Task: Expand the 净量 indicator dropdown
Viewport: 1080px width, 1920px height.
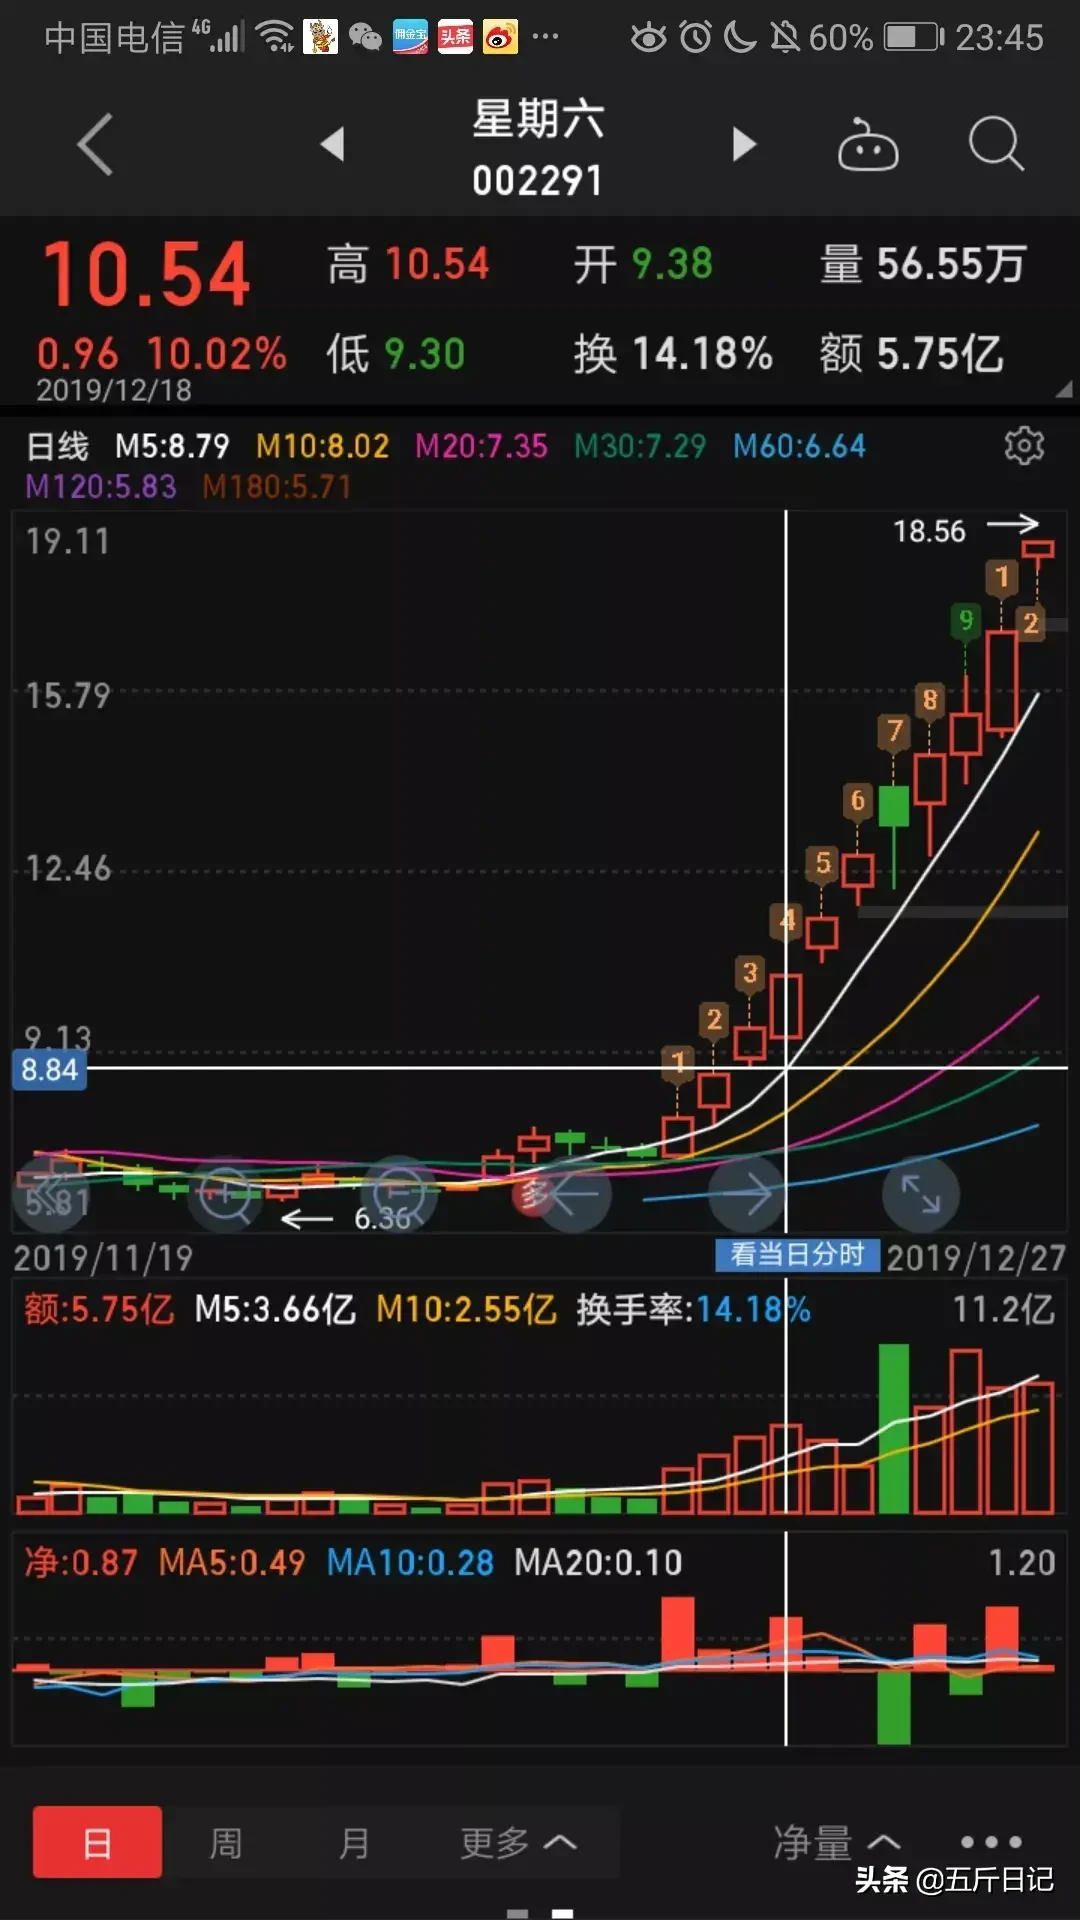Action: (x=837, y=1842)
